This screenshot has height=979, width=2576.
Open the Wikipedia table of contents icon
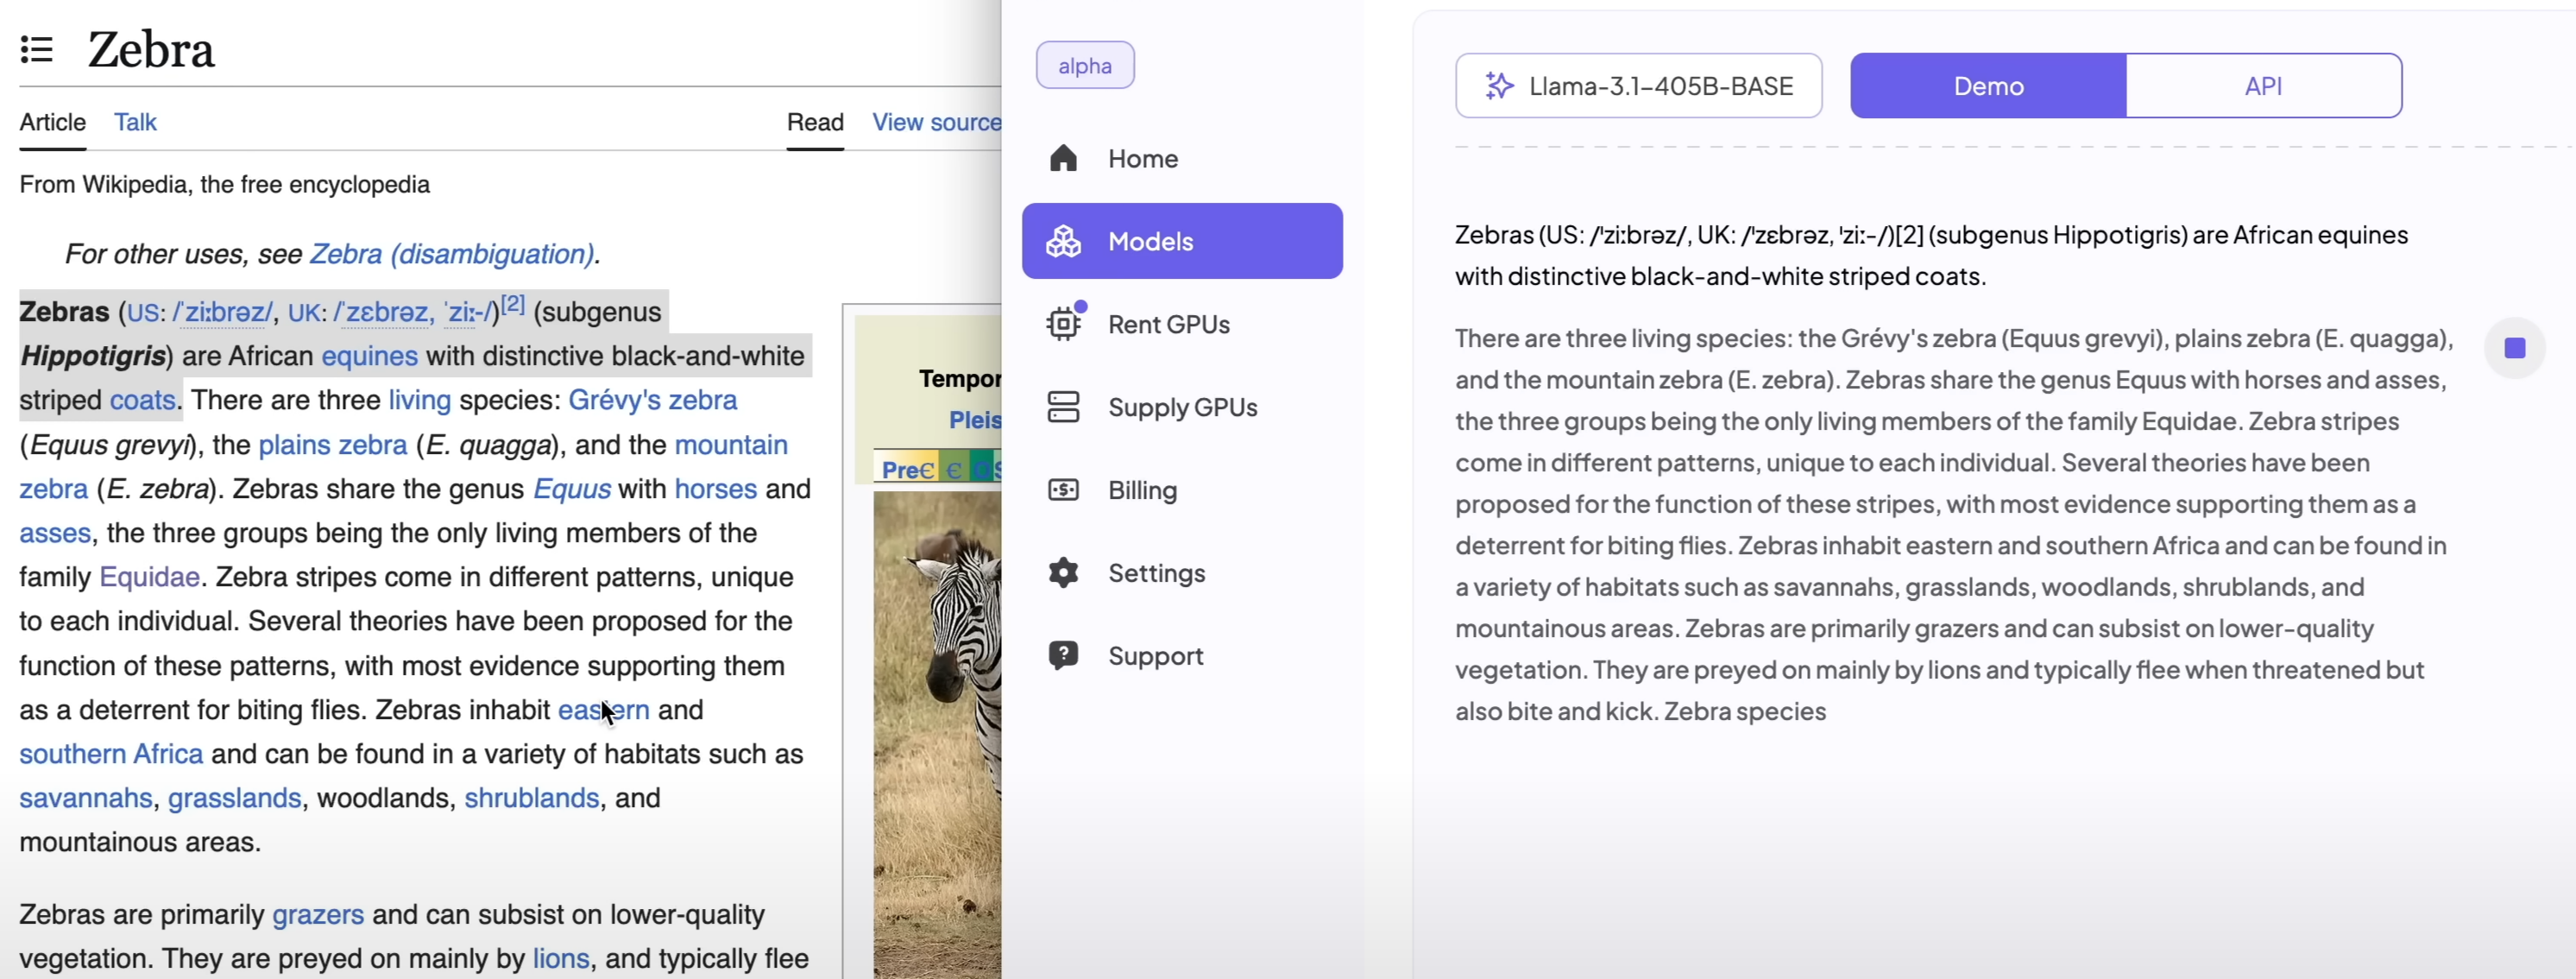[37, 49]
